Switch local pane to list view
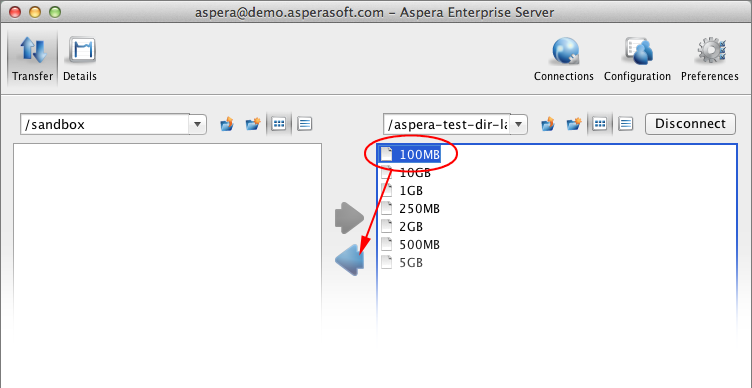The height and width of the screenshot is (388, 752). click(305, 124)
